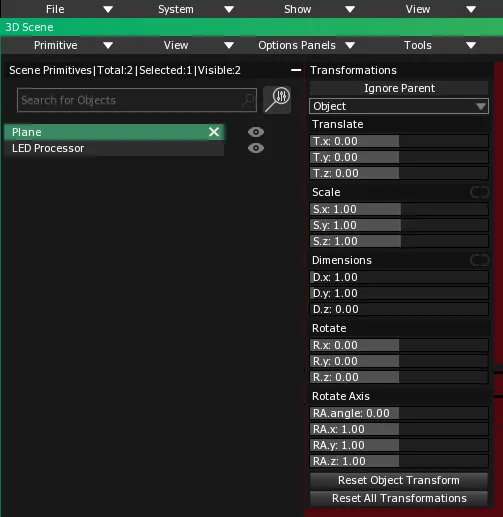Expand the Options Panels arrow
Image resolution: width=503 pixels, height=517 pixels.
coord(350,45)
